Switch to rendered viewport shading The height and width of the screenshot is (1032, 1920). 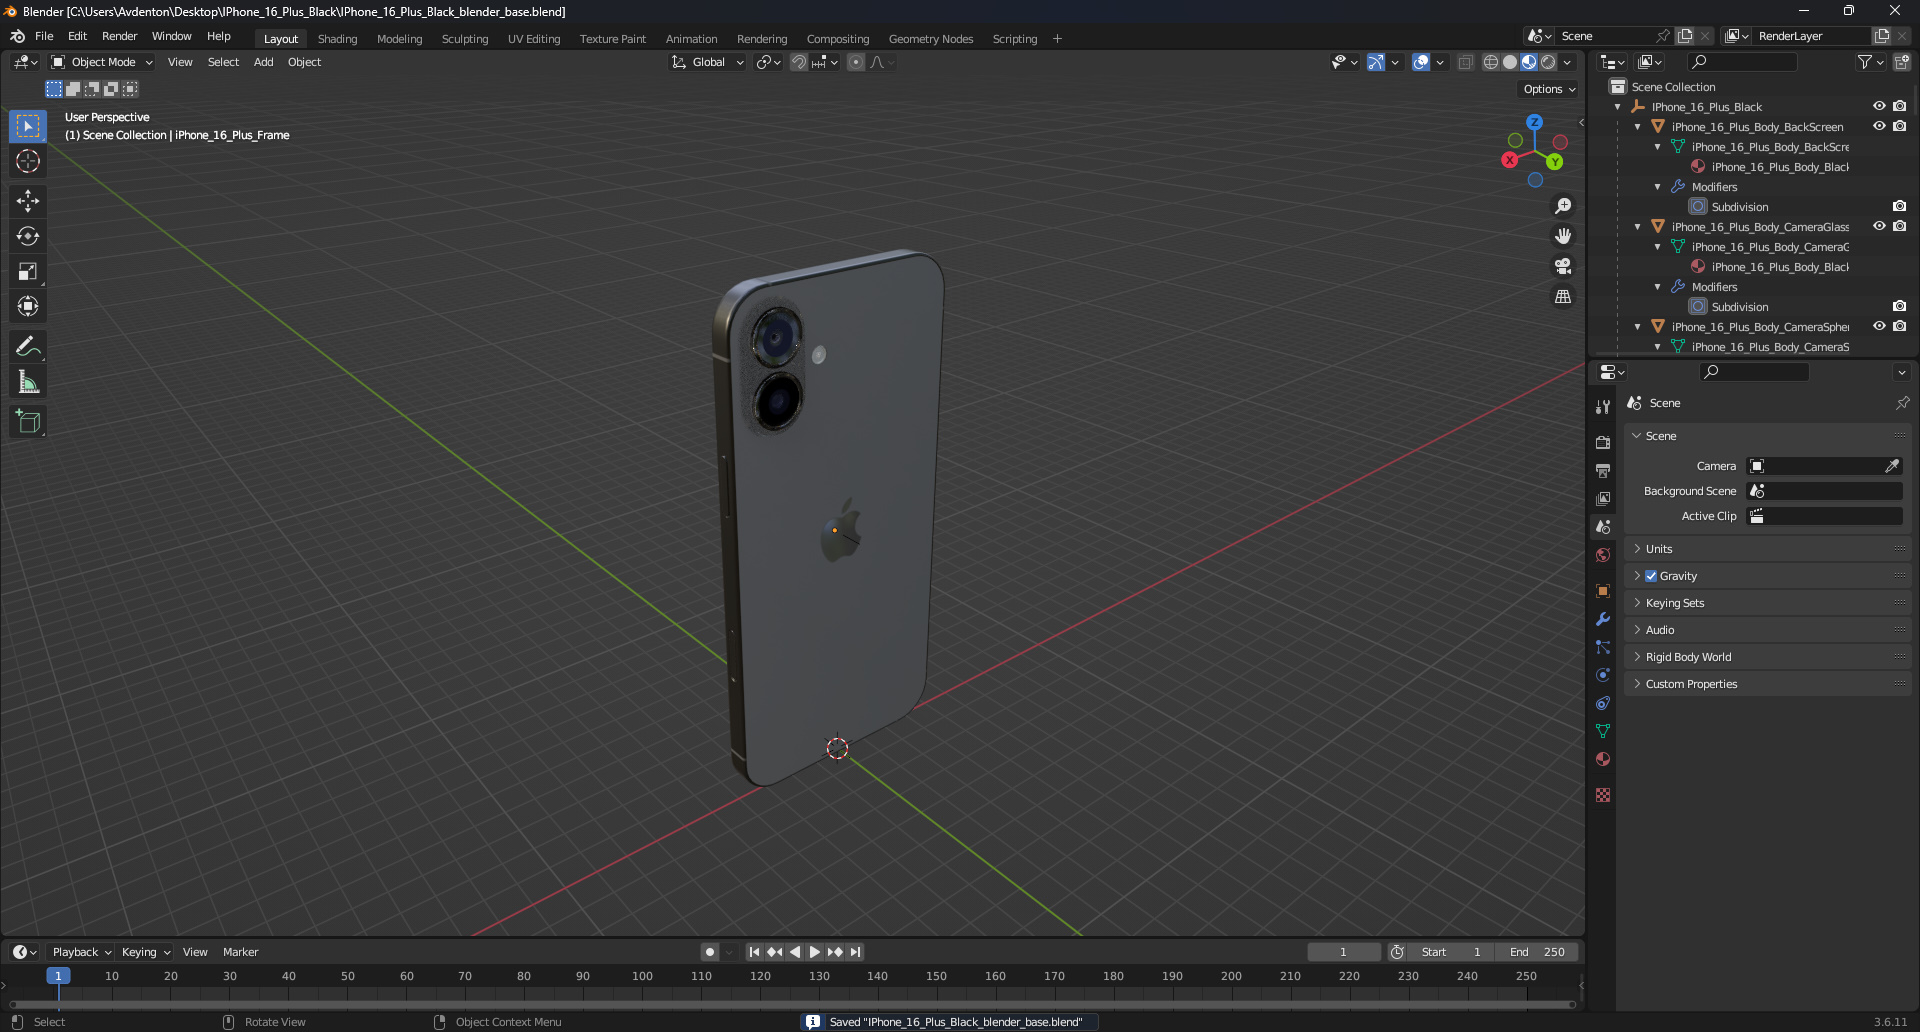[x=1548, y=62]
